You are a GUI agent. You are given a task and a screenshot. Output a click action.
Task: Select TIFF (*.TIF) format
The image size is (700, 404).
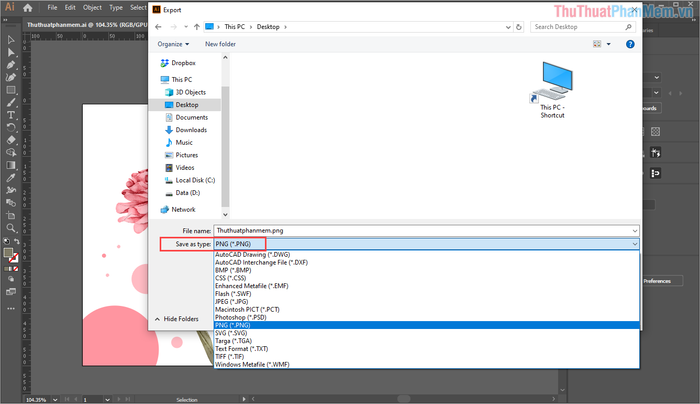coord(426,357)
